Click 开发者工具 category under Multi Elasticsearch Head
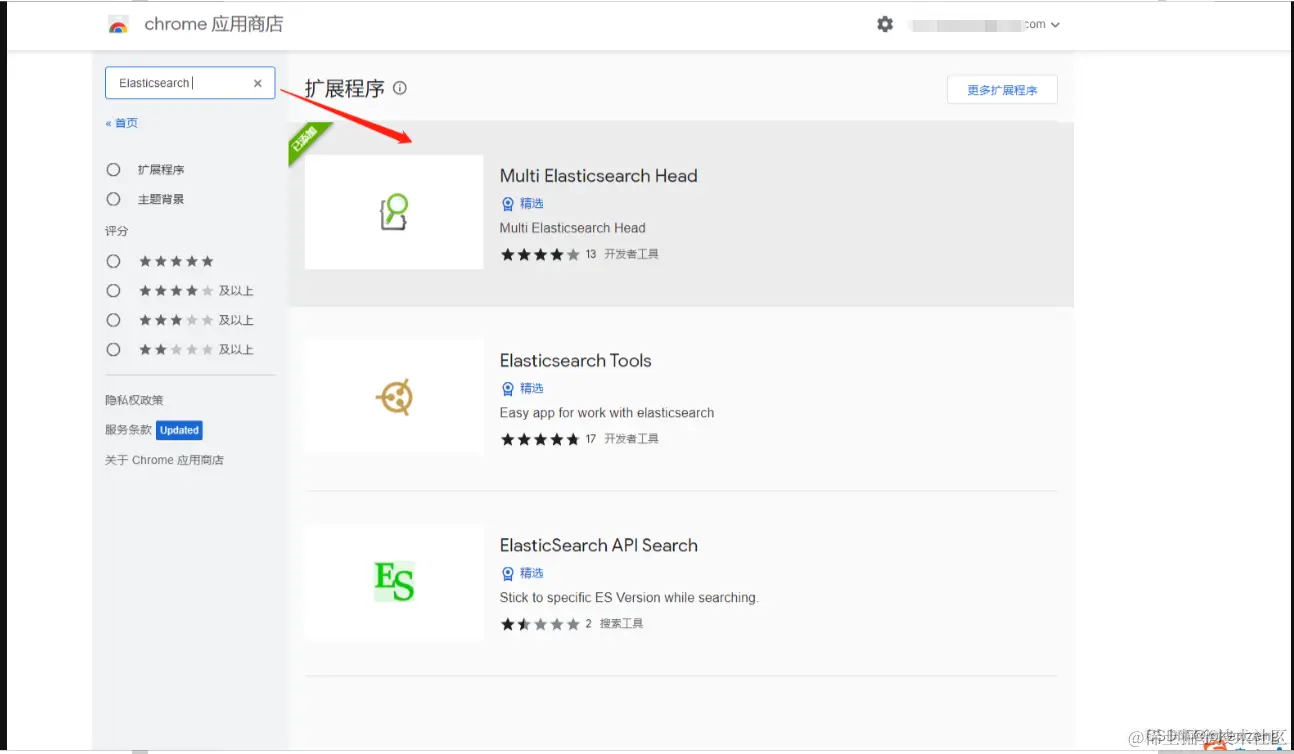1294x754 pixels. tap(631, 255)
